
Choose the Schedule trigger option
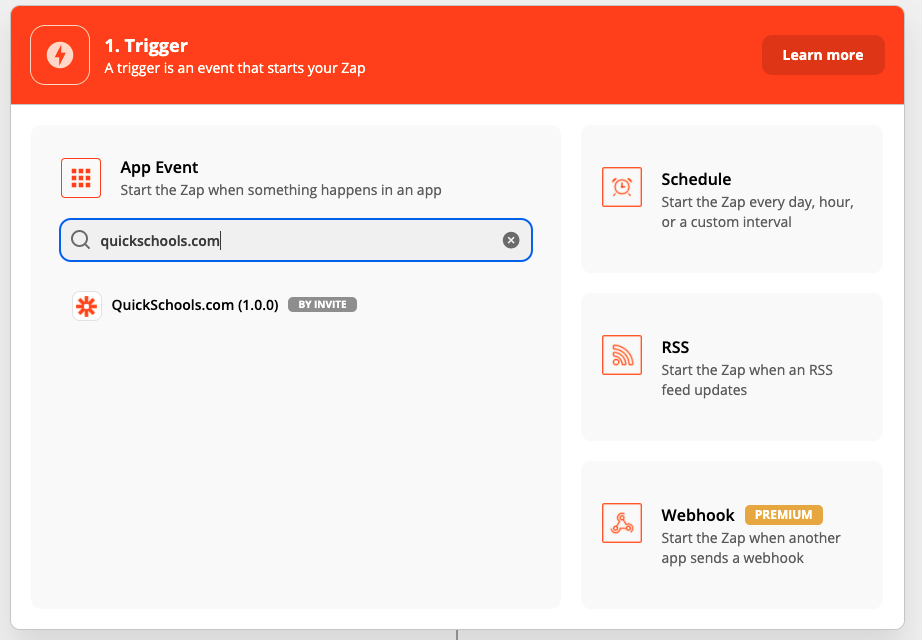pyautogui.click(x=731, y=199)
